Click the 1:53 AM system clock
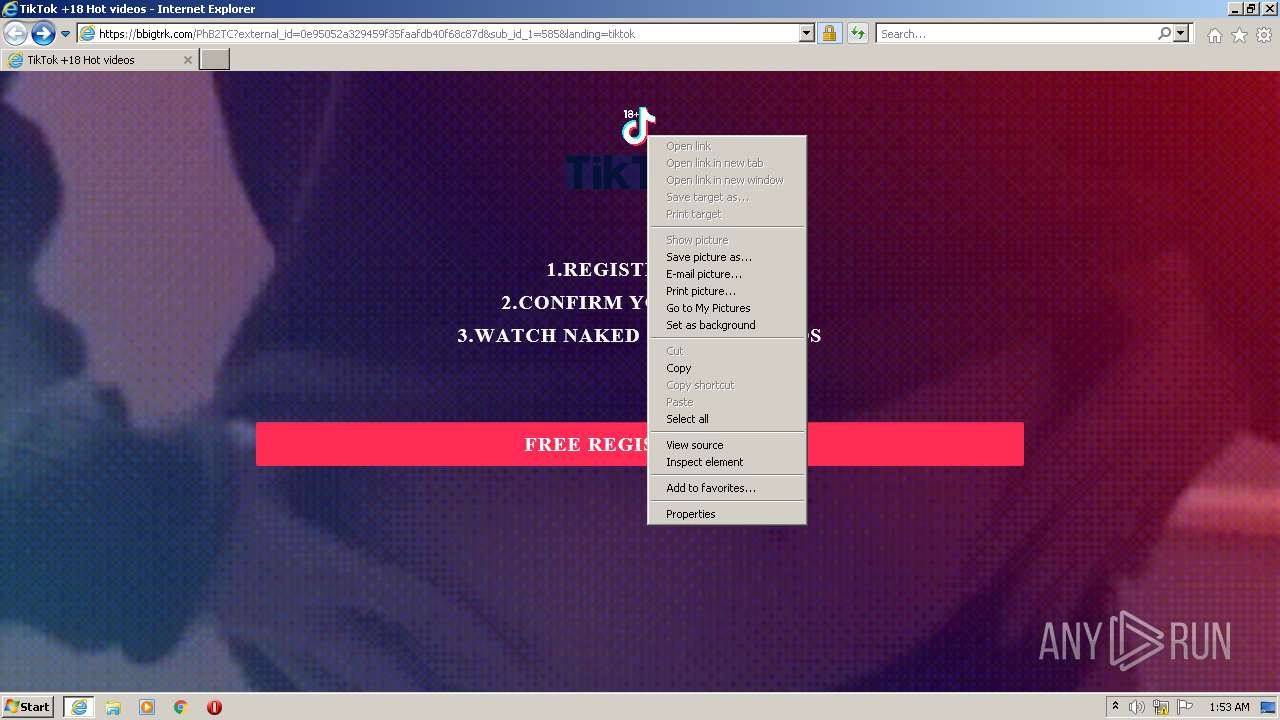The width and height of the screenshot is (1280, 720). click(1229, 707)
